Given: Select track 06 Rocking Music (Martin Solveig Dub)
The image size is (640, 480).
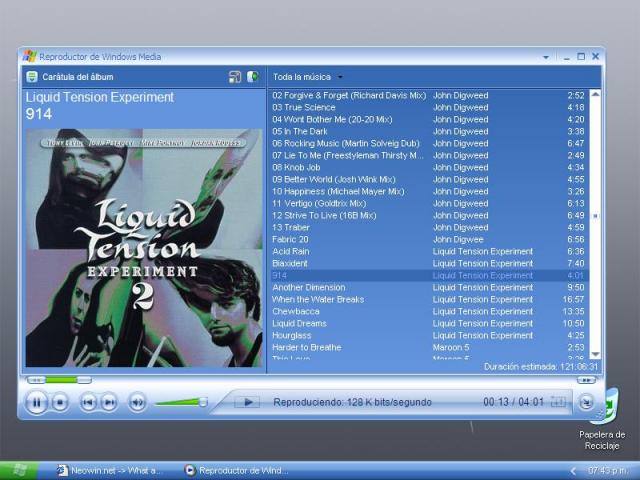Looking at the screenshot, I should click(430, 143).
